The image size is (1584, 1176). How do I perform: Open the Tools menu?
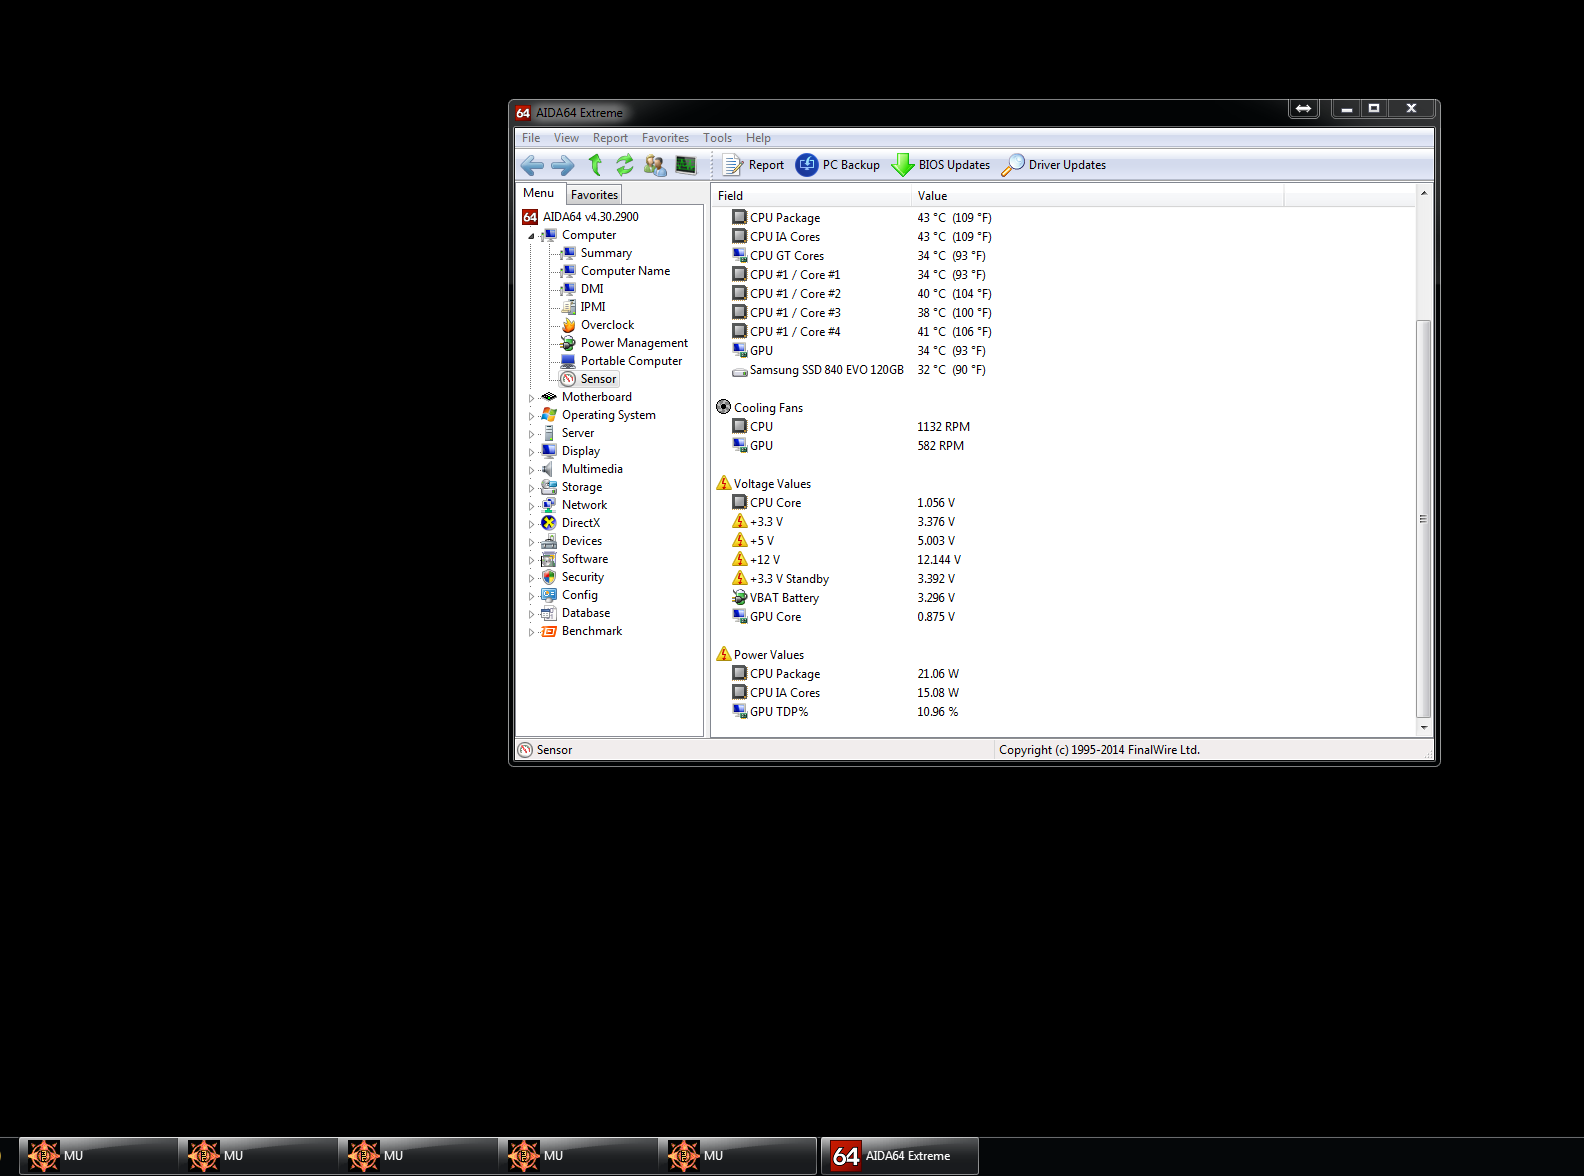[x=717, y=138]
